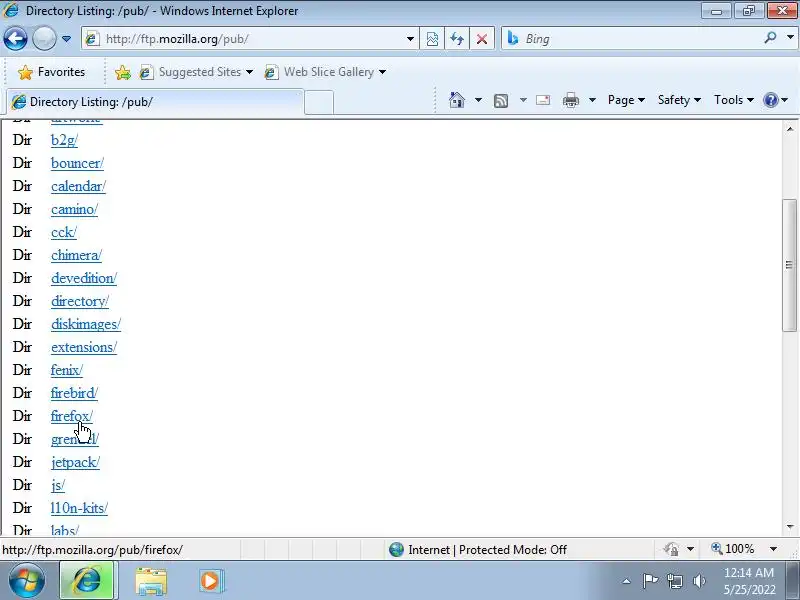The image size is (800, 600).
Task: Open the Tools menu
Action: [x=734, y=100]
